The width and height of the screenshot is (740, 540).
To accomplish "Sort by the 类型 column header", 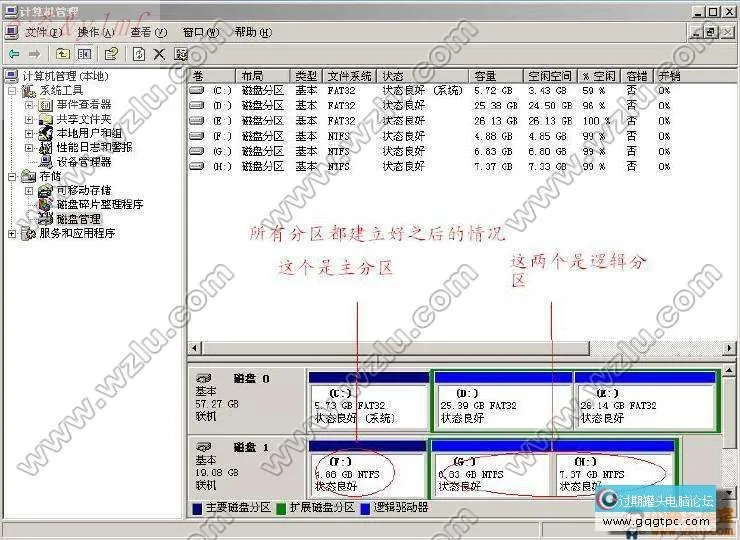I will pyautogui.click(x=306, y=76).
